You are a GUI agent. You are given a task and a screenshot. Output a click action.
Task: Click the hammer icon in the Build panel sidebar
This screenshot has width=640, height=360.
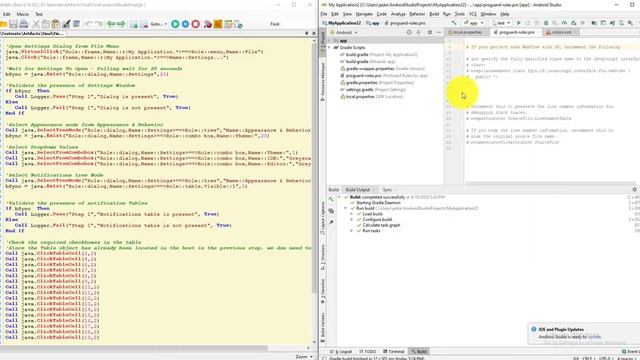point(331,200)
